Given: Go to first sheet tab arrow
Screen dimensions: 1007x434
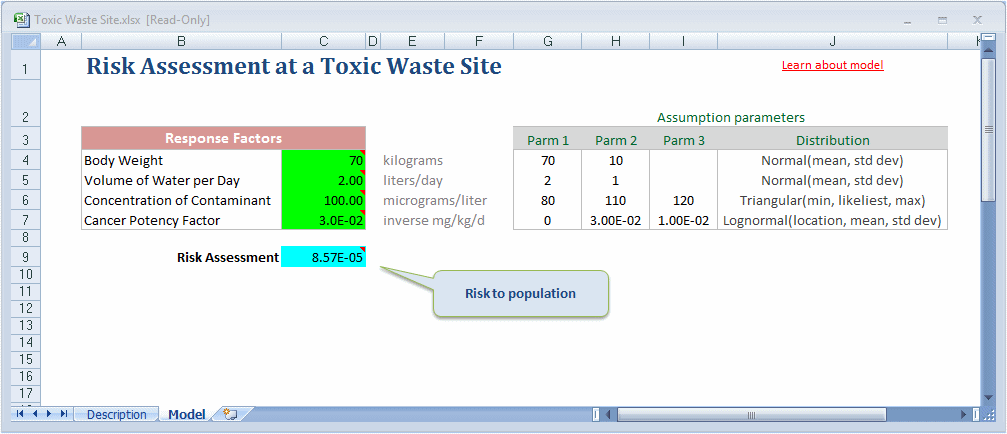Looking at the screenshot, I should pos(20,414).
